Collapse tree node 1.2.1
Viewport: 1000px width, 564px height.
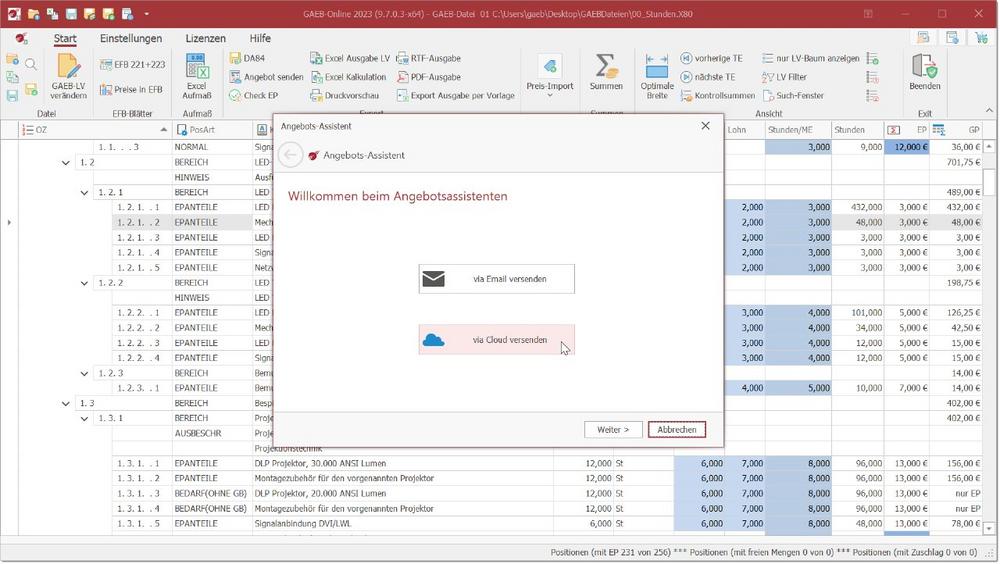click(83, 193)
